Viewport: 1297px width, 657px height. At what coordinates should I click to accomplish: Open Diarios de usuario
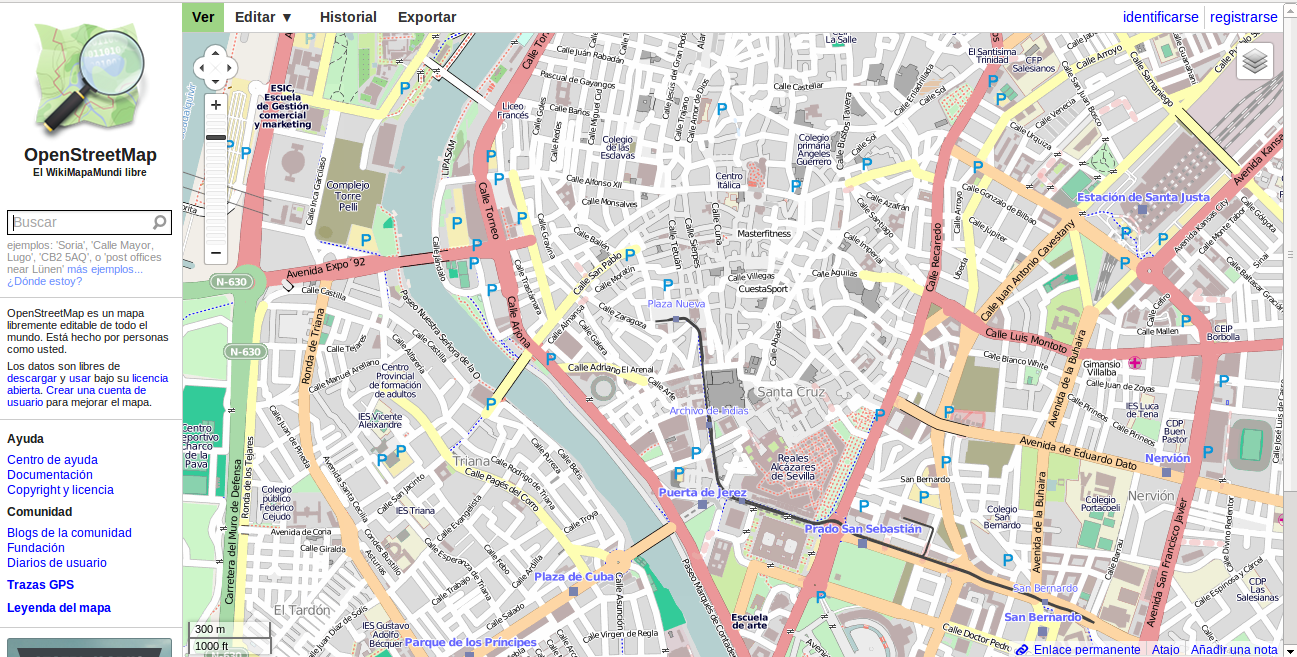57,563
